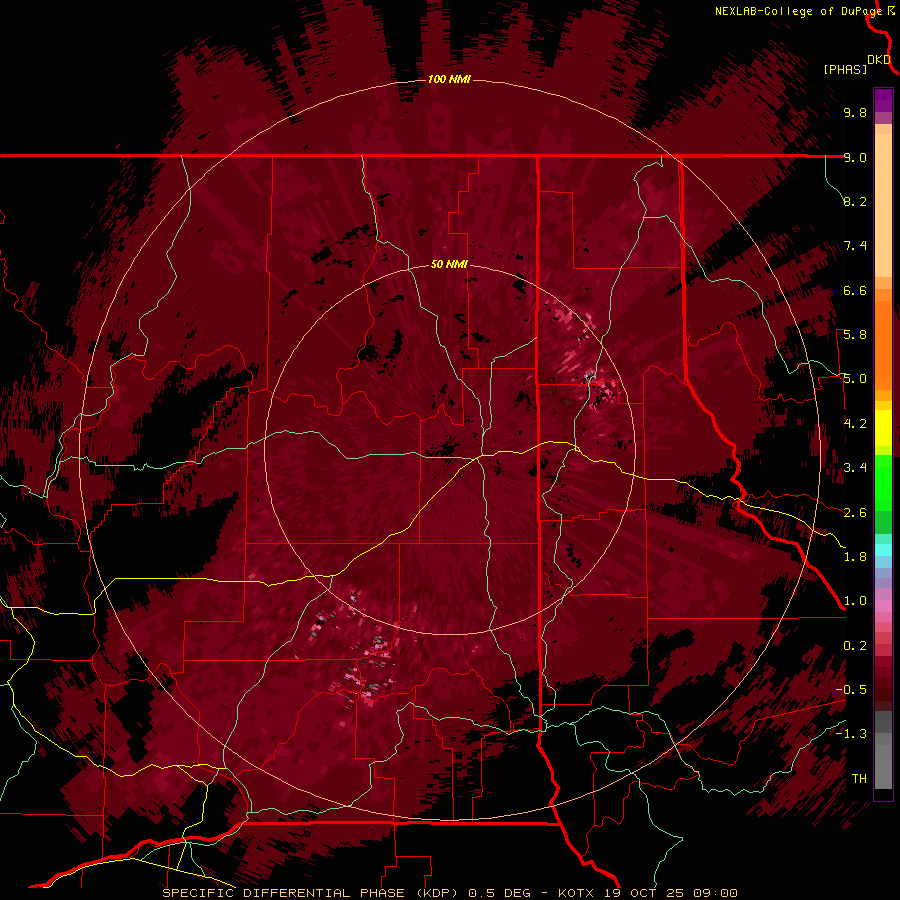Click the 9.8 value on the scale
Viewport: 900px width, 900px height.
tap(855, 112)
